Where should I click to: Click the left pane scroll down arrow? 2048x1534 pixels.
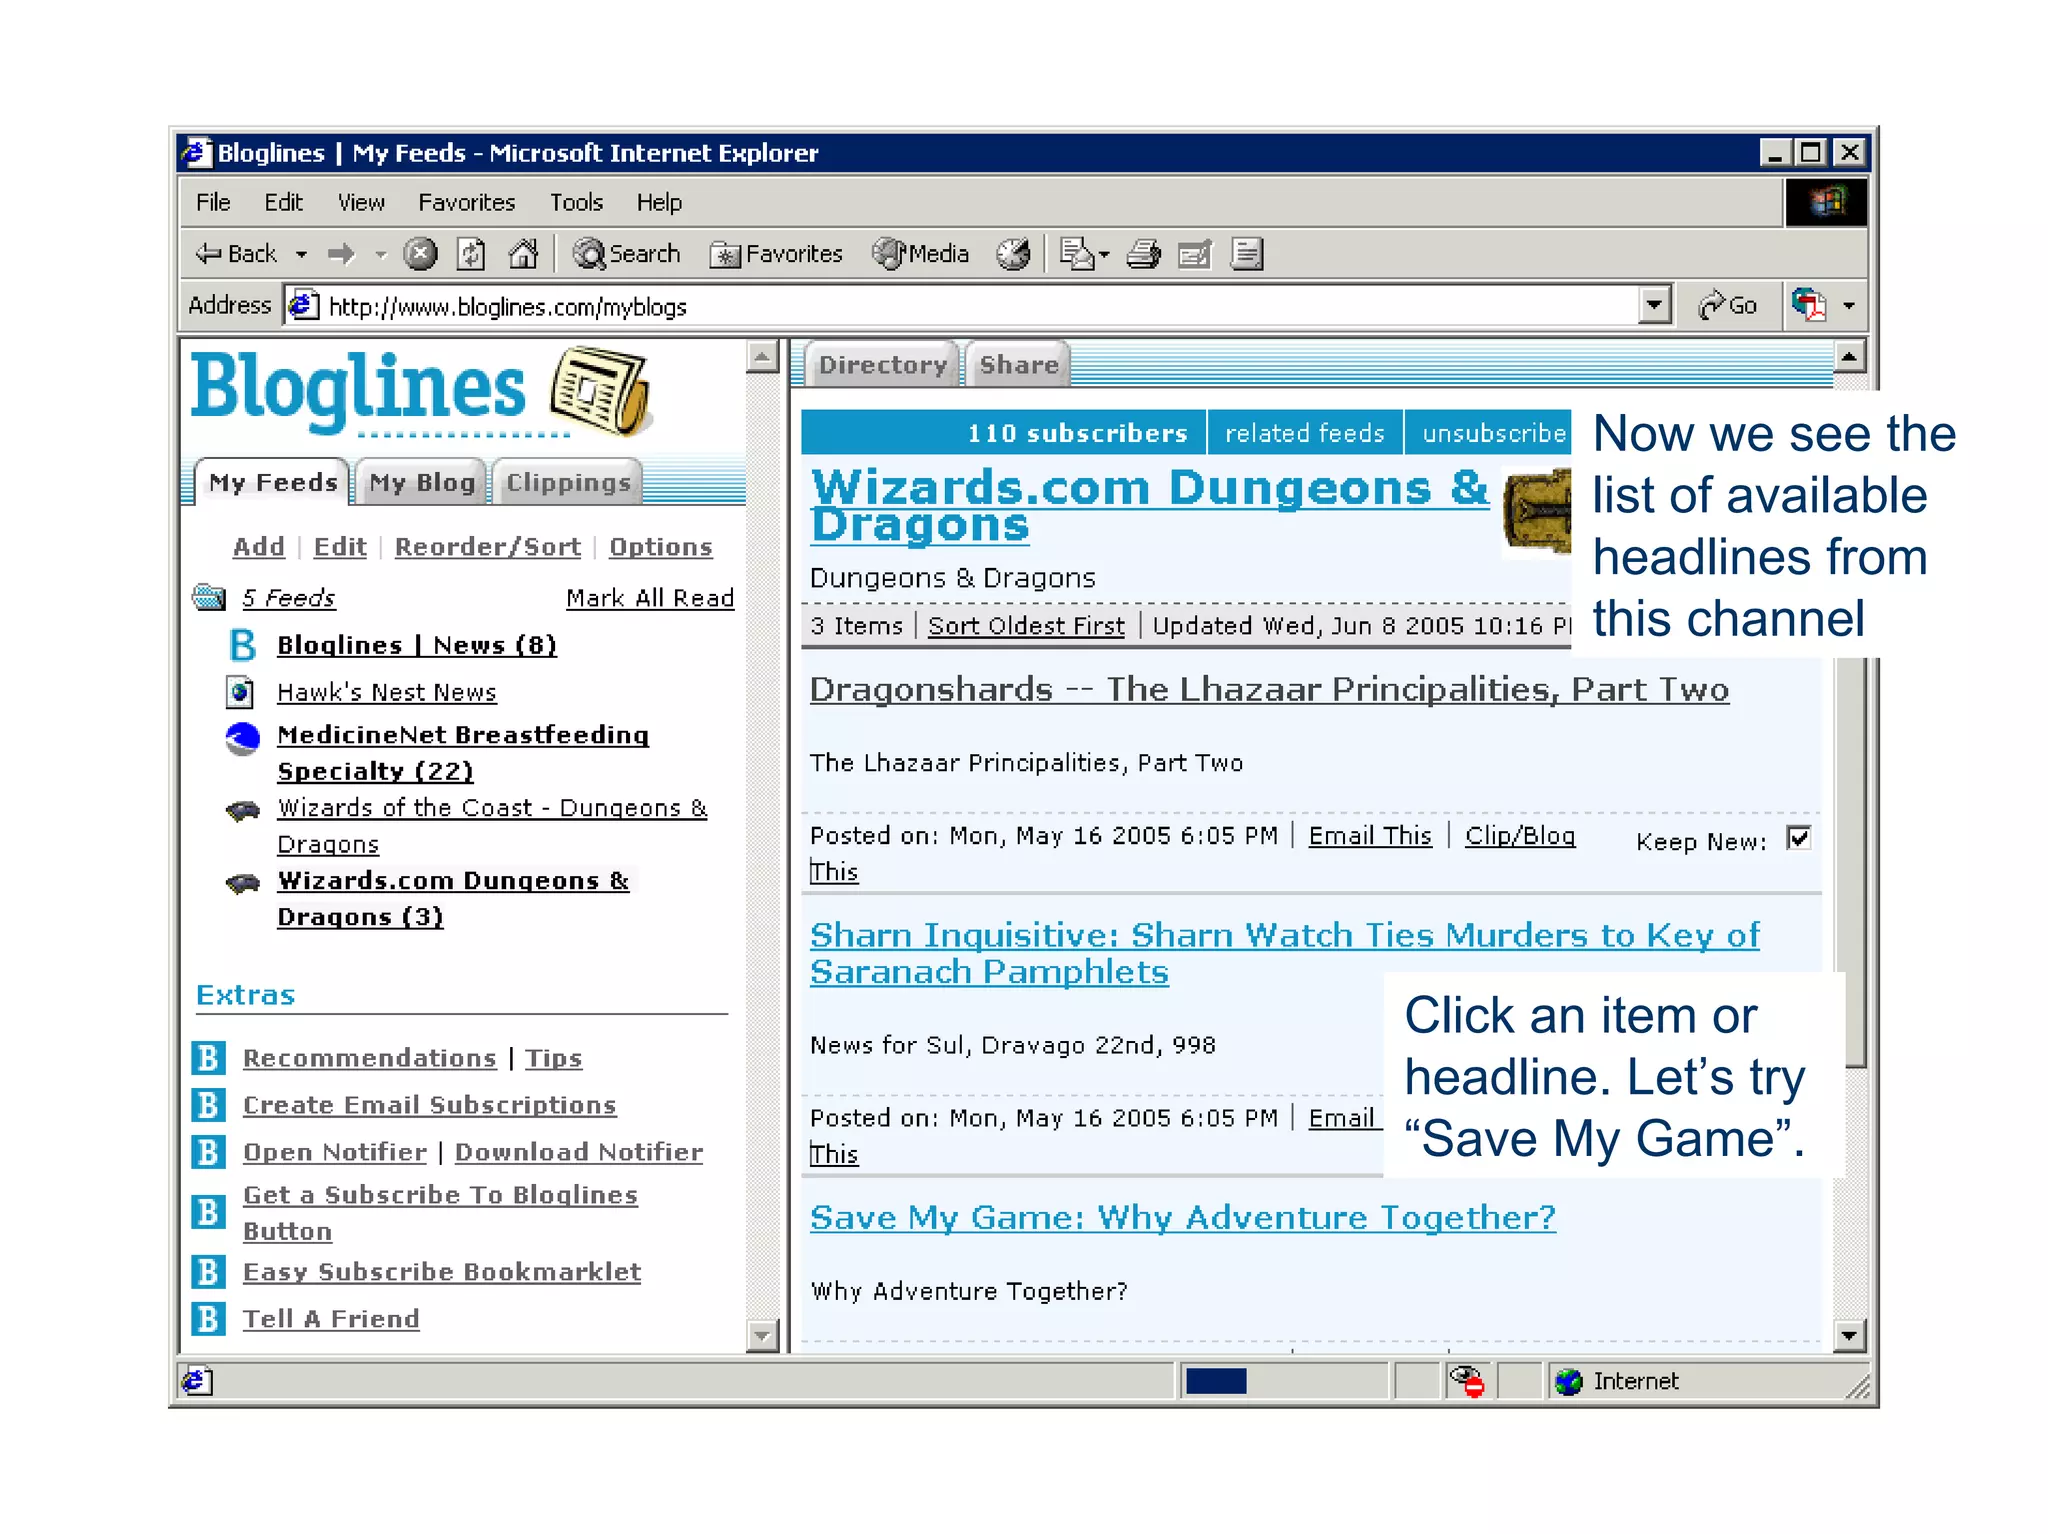point(763,1335)
